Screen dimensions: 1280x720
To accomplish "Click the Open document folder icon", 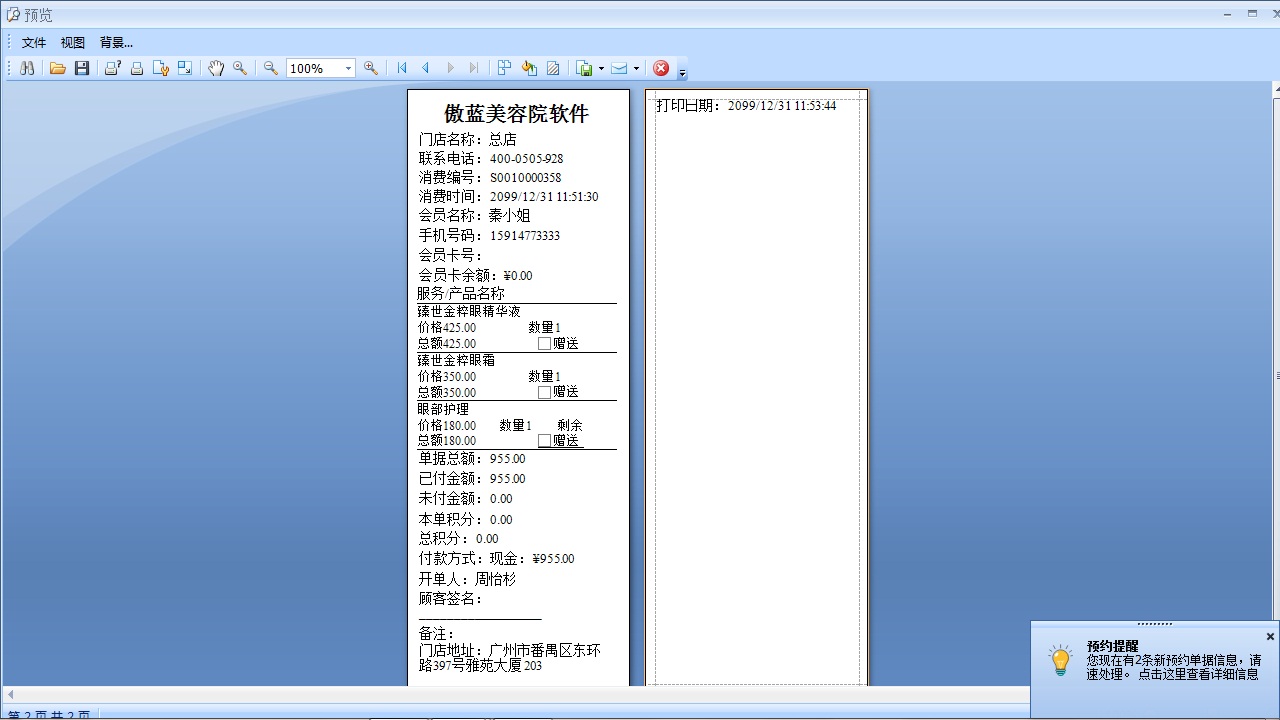I will [58, 68].
